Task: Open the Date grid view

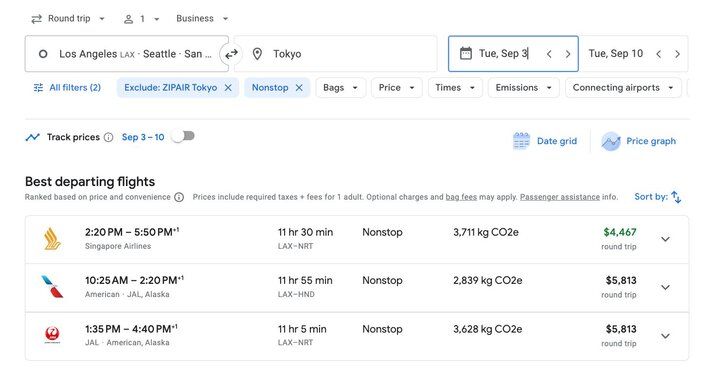Action: pos(545,141)
